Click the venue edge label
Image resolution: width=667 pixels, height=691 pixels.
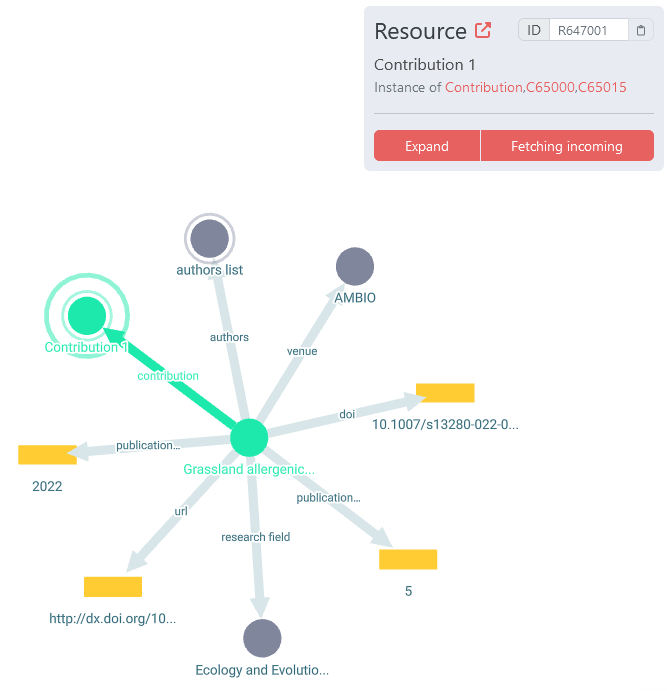(302, 351)
